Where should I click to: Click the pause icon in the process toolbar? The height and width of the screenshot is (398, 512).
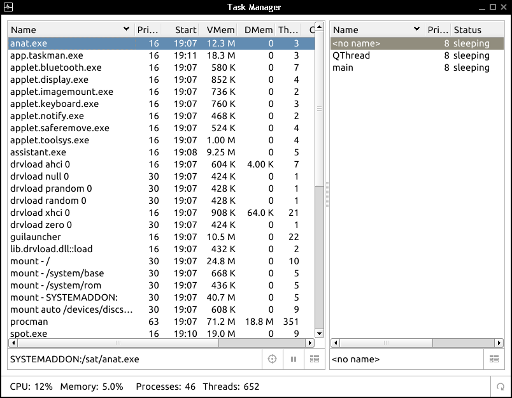293,359
